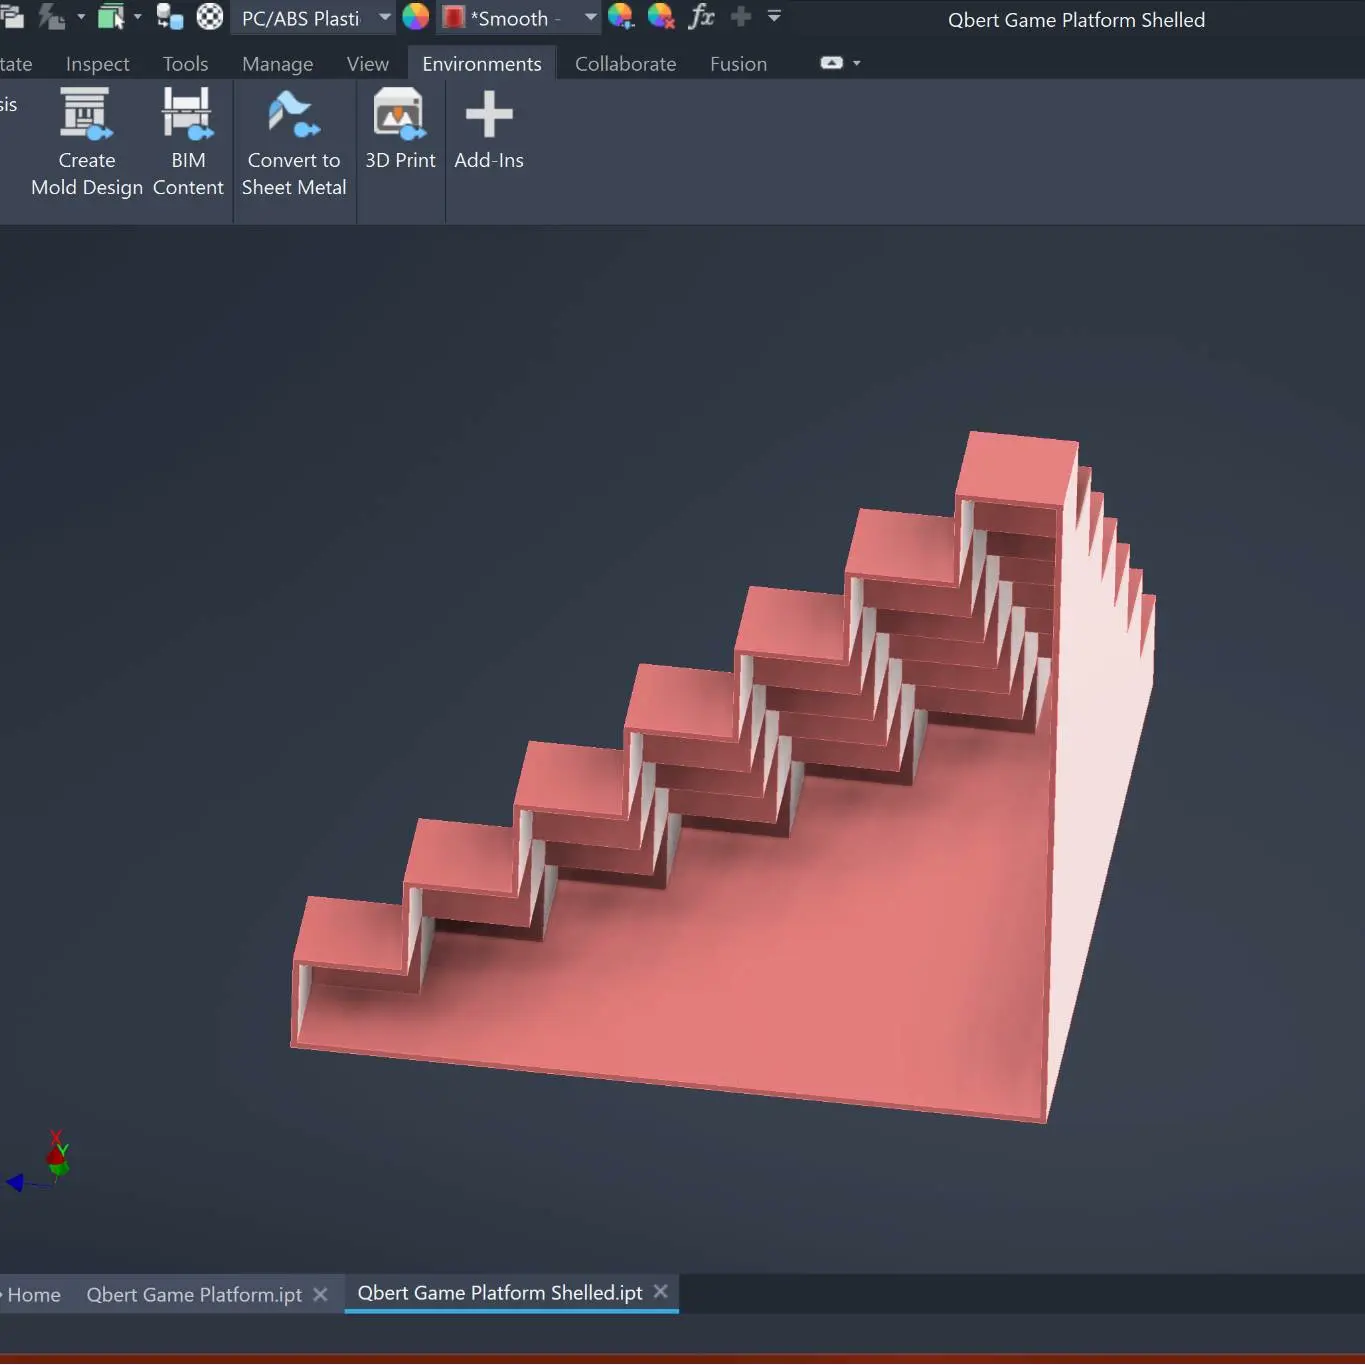Viewport: 1365px width, 1365px height.
Task: Switch to the Inspect ribbon tab
Action: [97, 64]
